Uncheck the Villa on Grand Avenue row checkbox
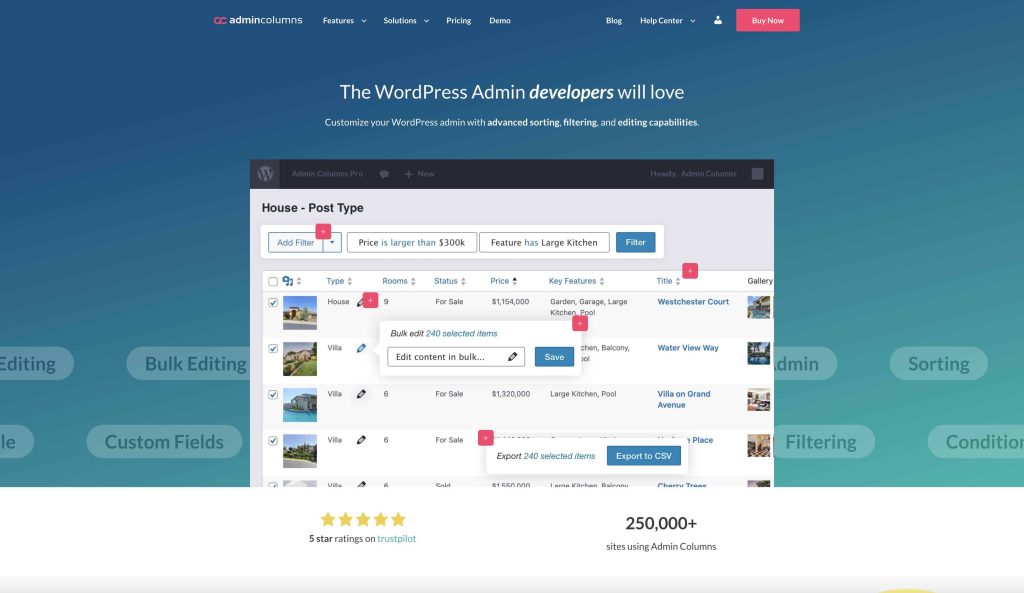The image size is (1024, 593). tap(273, 395)
